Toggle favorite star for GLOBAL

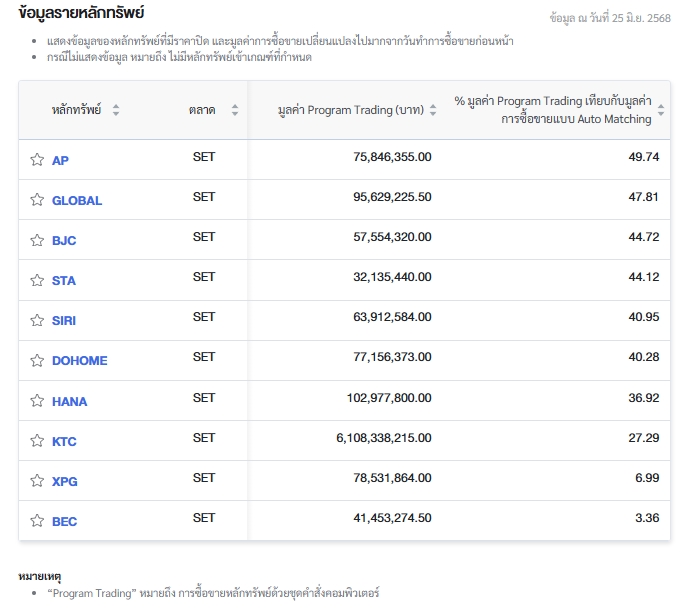(37, 200)
